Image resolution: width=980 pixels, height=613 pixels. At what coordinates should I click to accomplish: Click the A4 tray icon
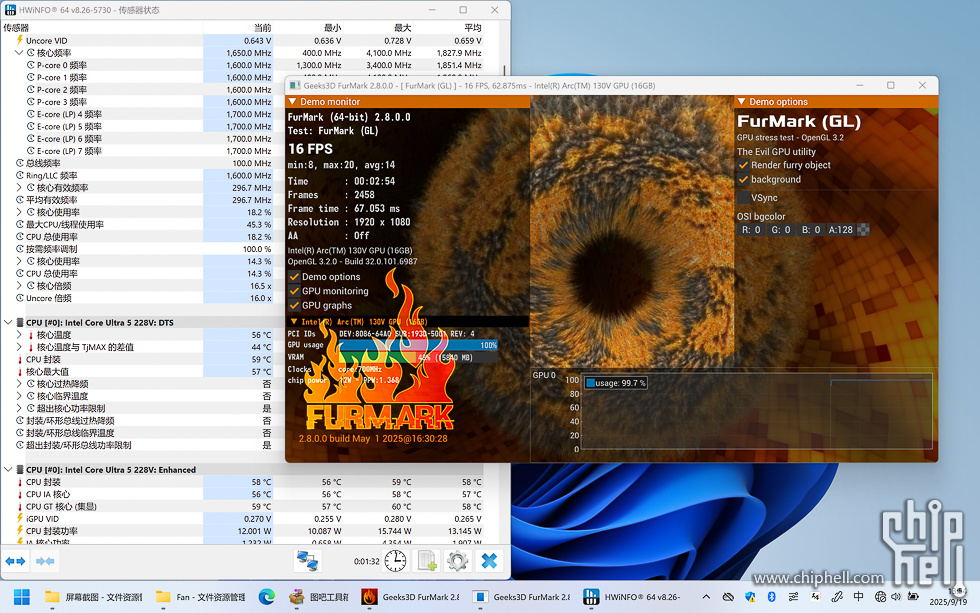point(815,597)
